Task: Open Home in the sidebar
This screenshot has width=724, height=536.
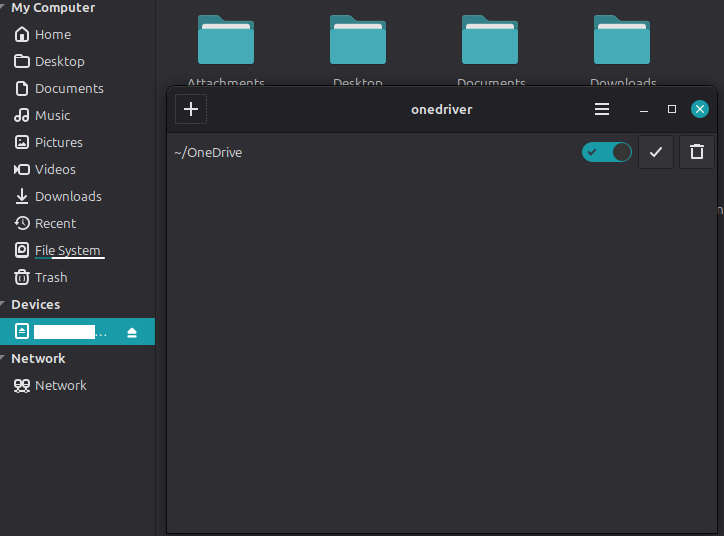Action: tap(52, 34)
